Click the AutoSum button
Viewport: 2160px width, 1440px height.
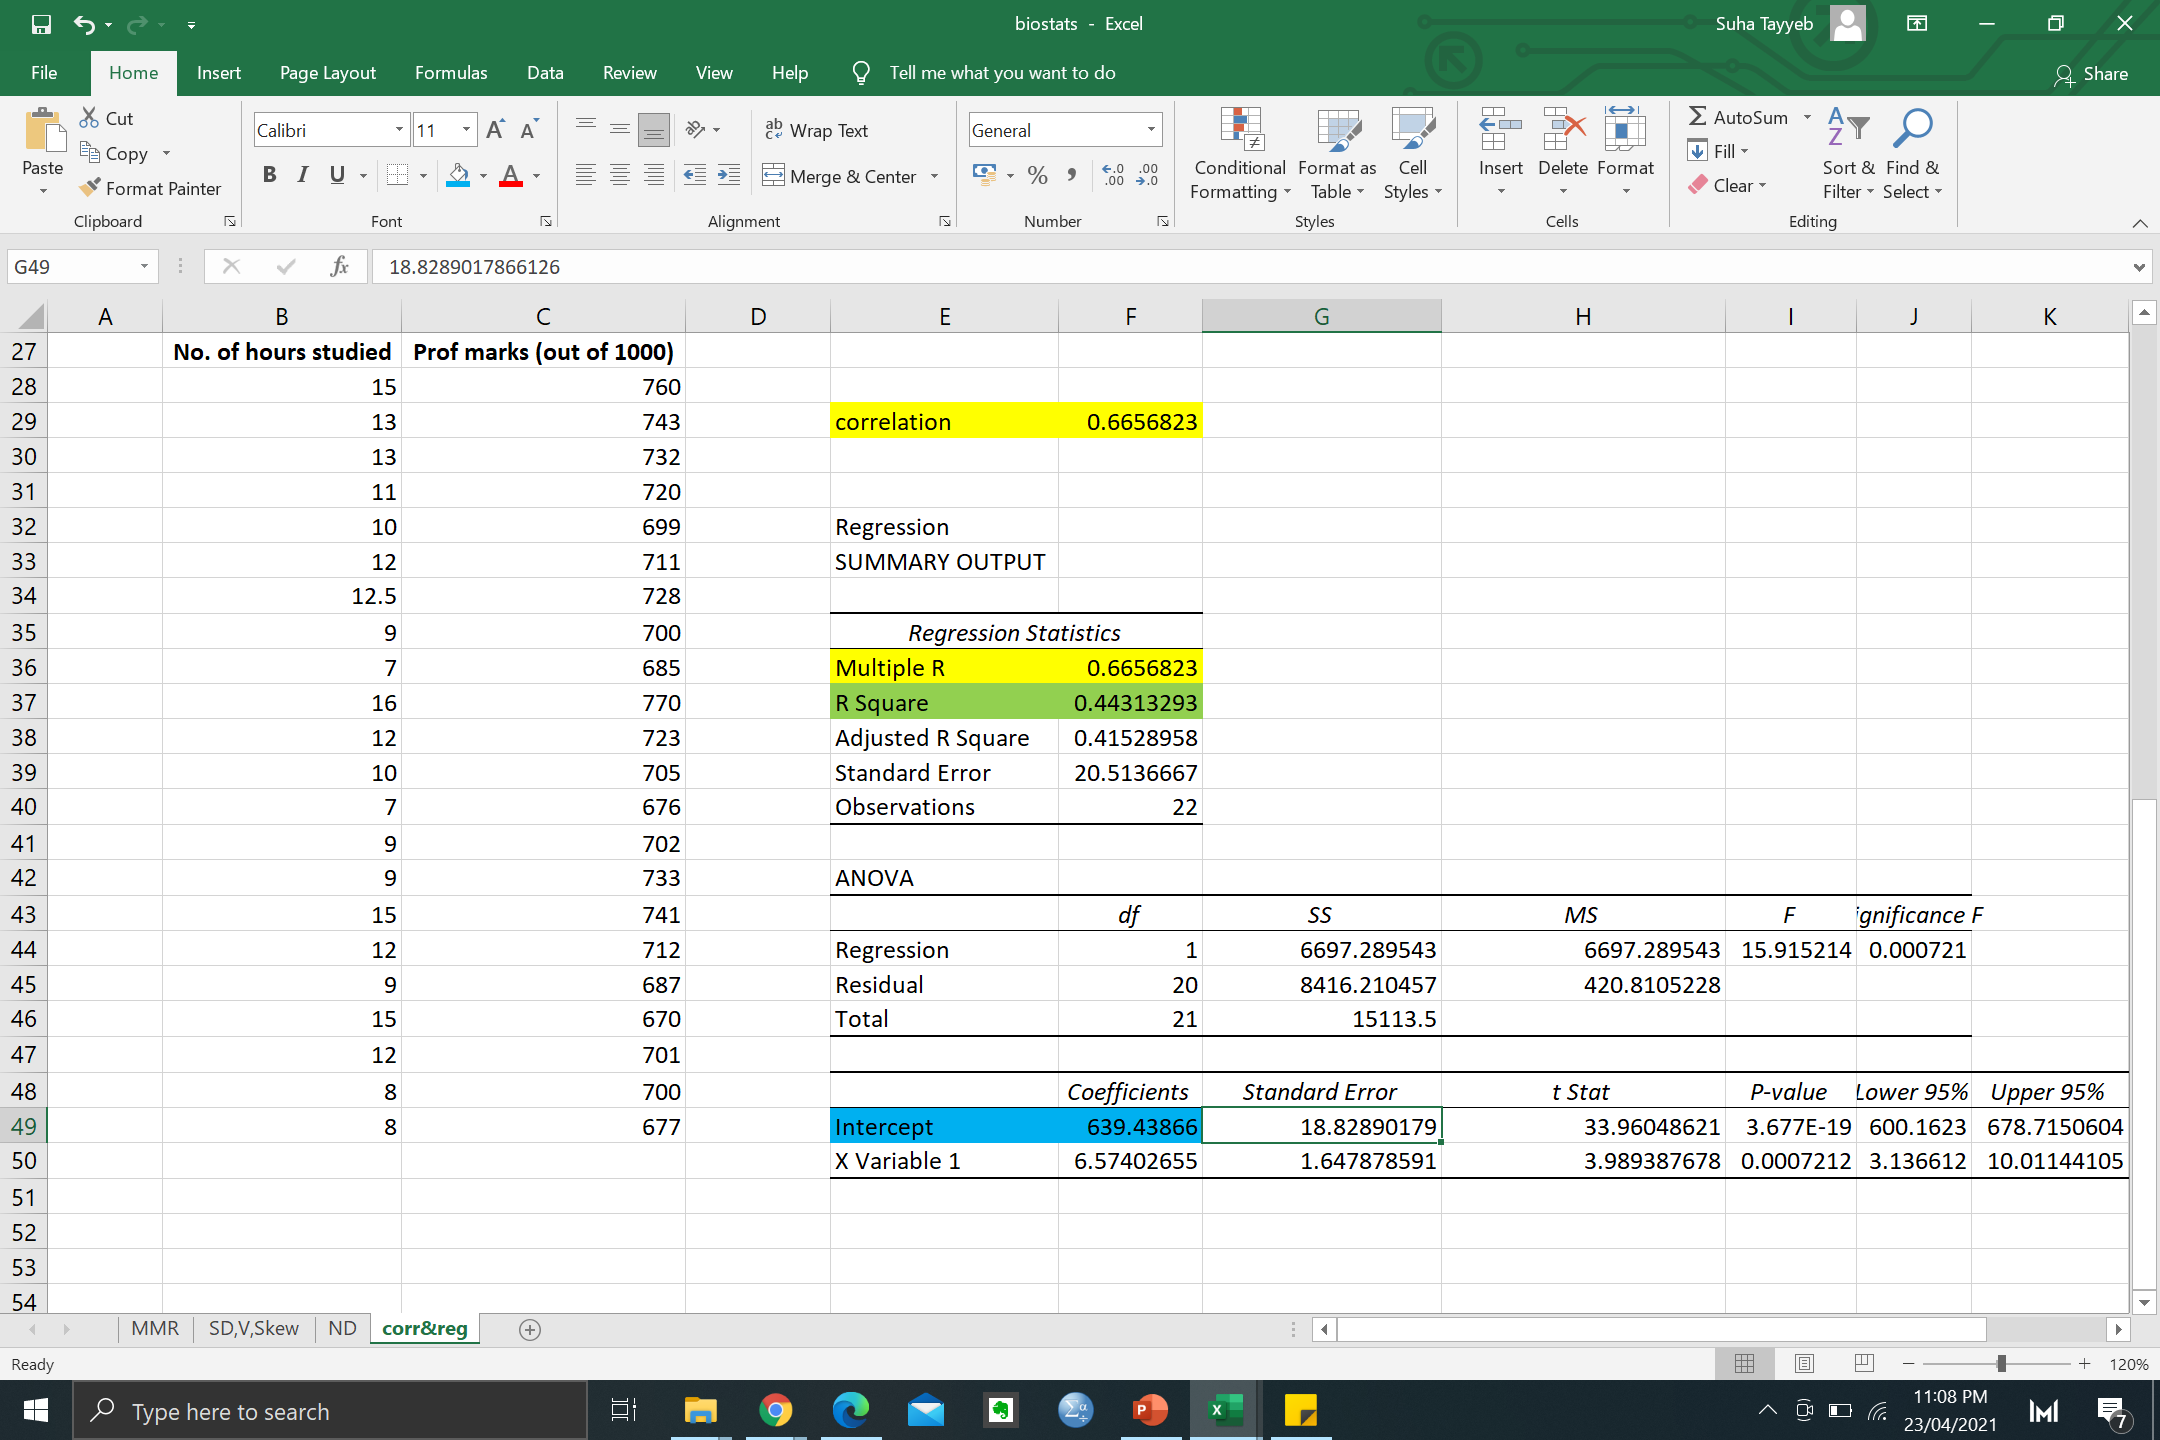[1738, 117]
